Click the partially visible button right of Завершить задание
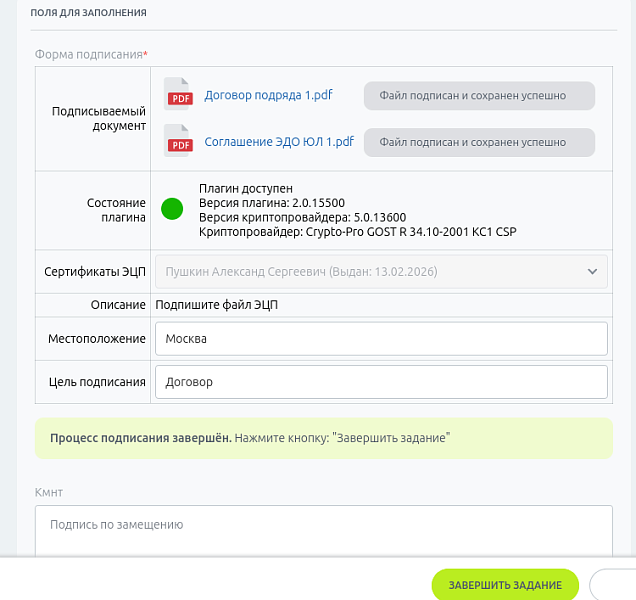This screenshot has width=636, height=600. (x=612, y=585)
